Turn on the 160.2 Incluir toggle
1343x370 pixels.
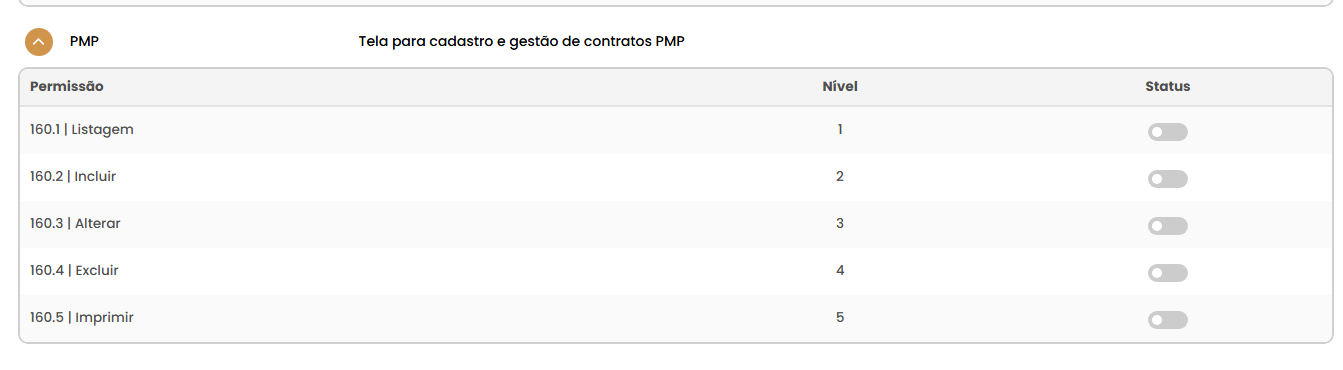[1167, 179]
